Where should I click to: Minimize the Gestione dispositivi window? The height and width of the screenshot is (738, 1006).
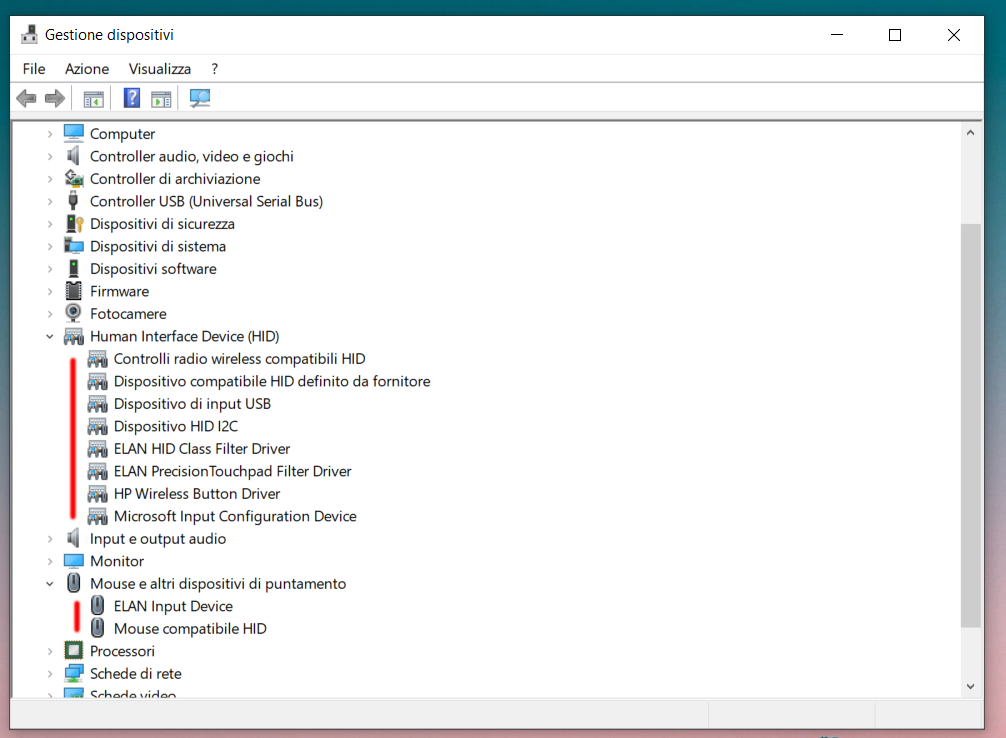click(x=837, y=35)
